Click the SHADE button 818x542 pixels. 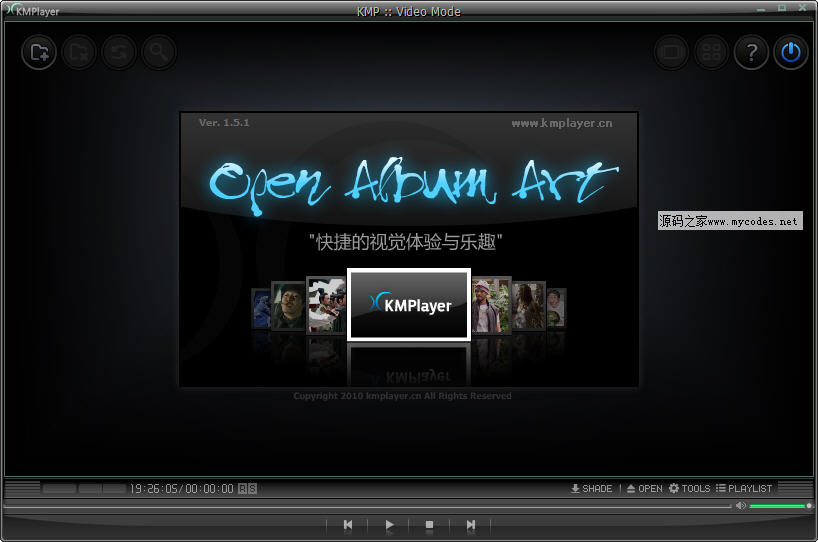592,489
